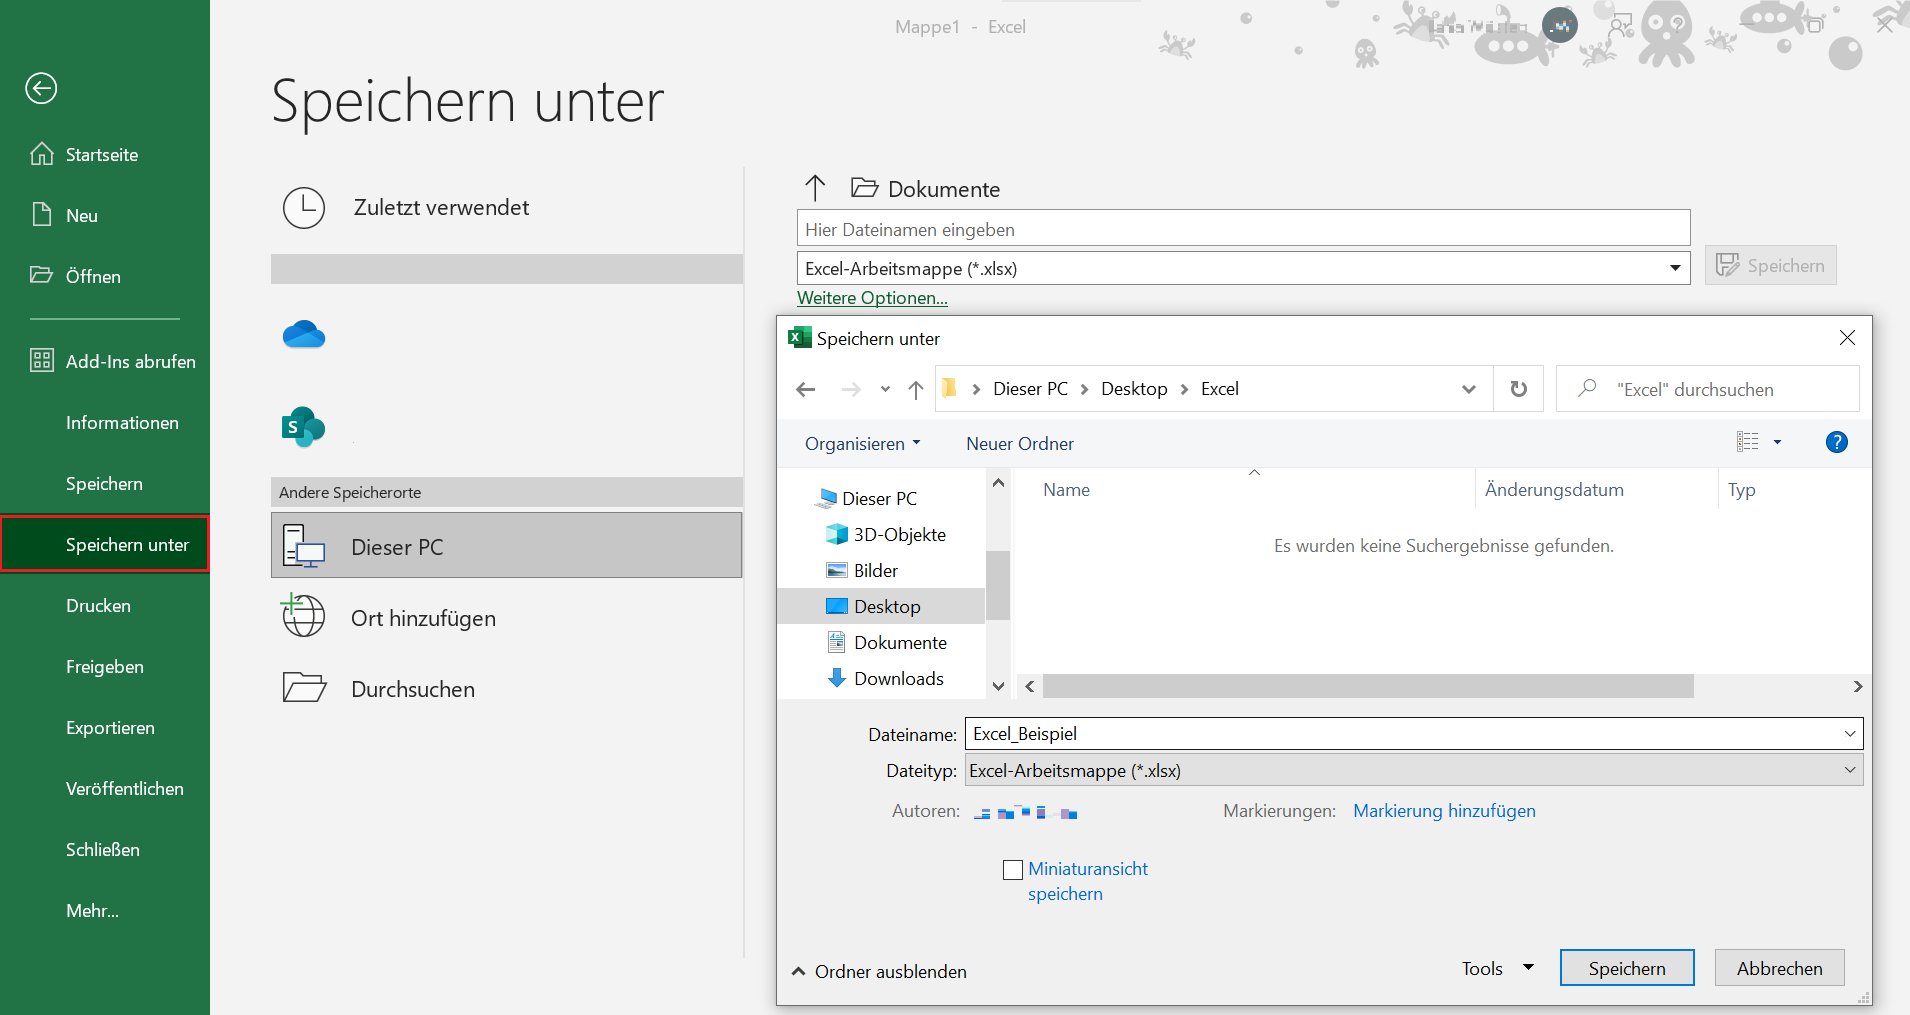This screenshot has height=1015, width=1910.
Task: Change the view layout icon
Action: pos(1747,442)
